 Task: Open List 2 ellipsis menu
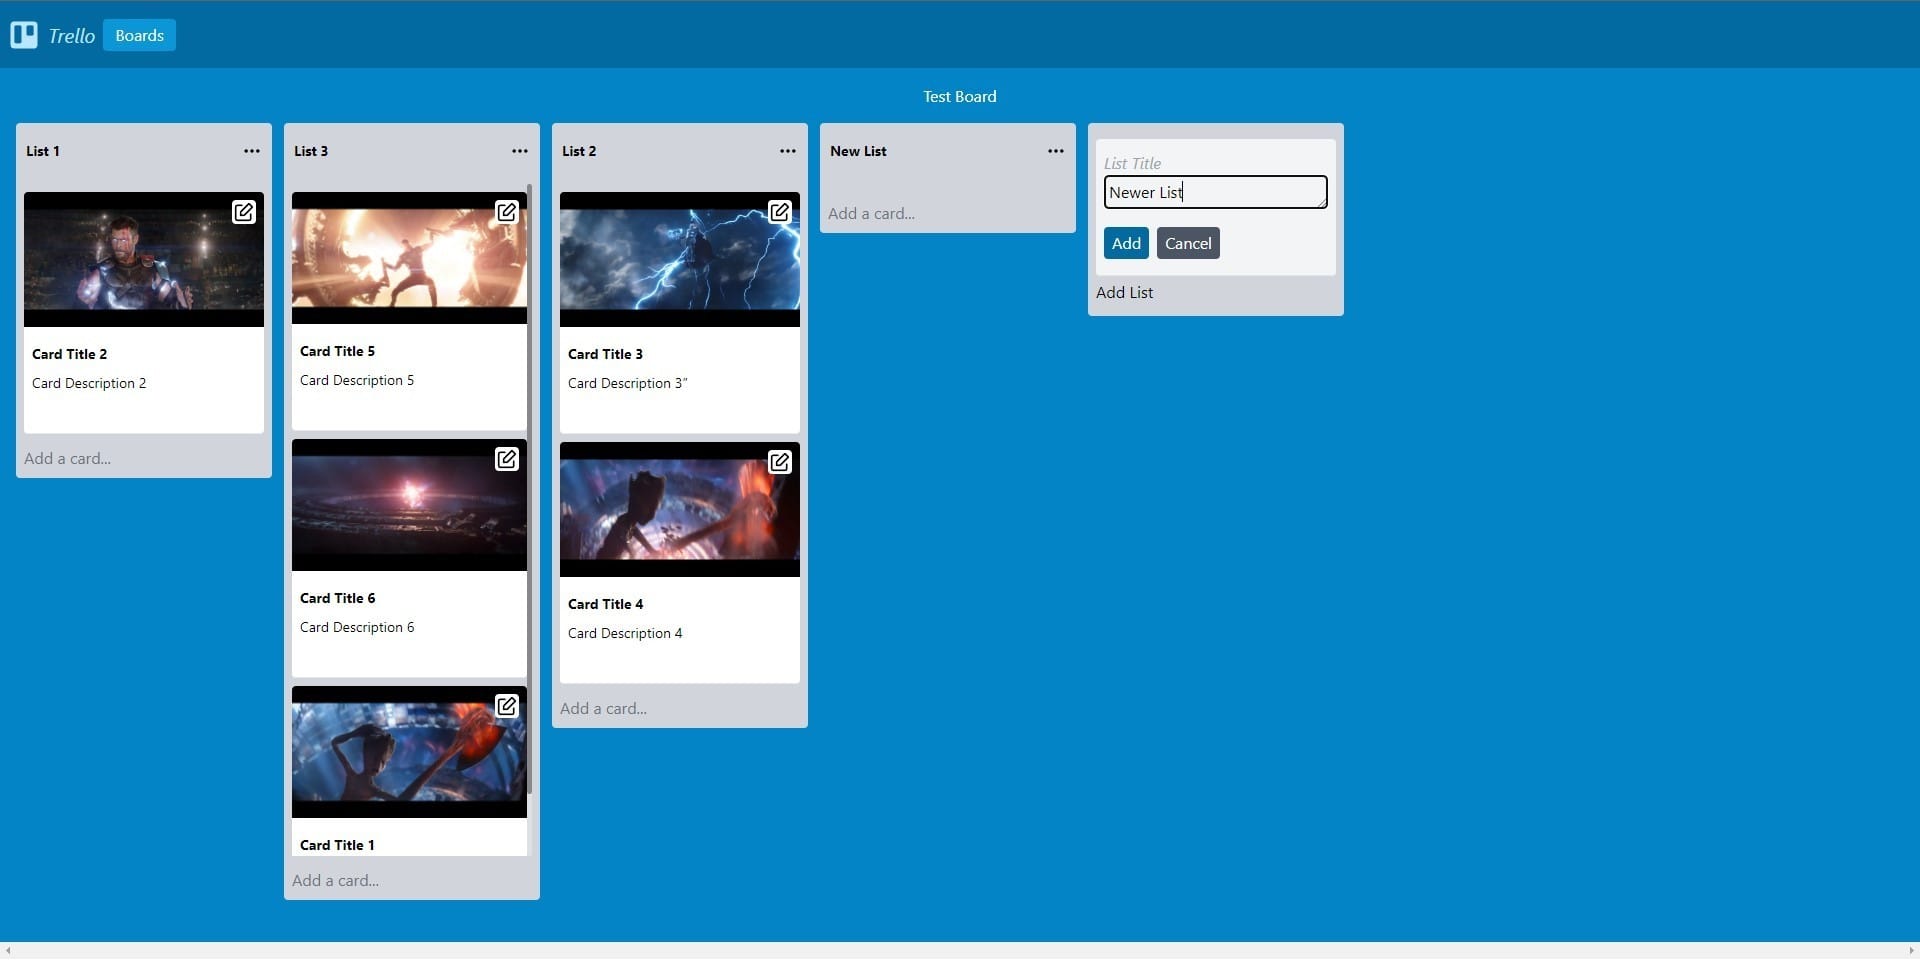coord(788,151)
